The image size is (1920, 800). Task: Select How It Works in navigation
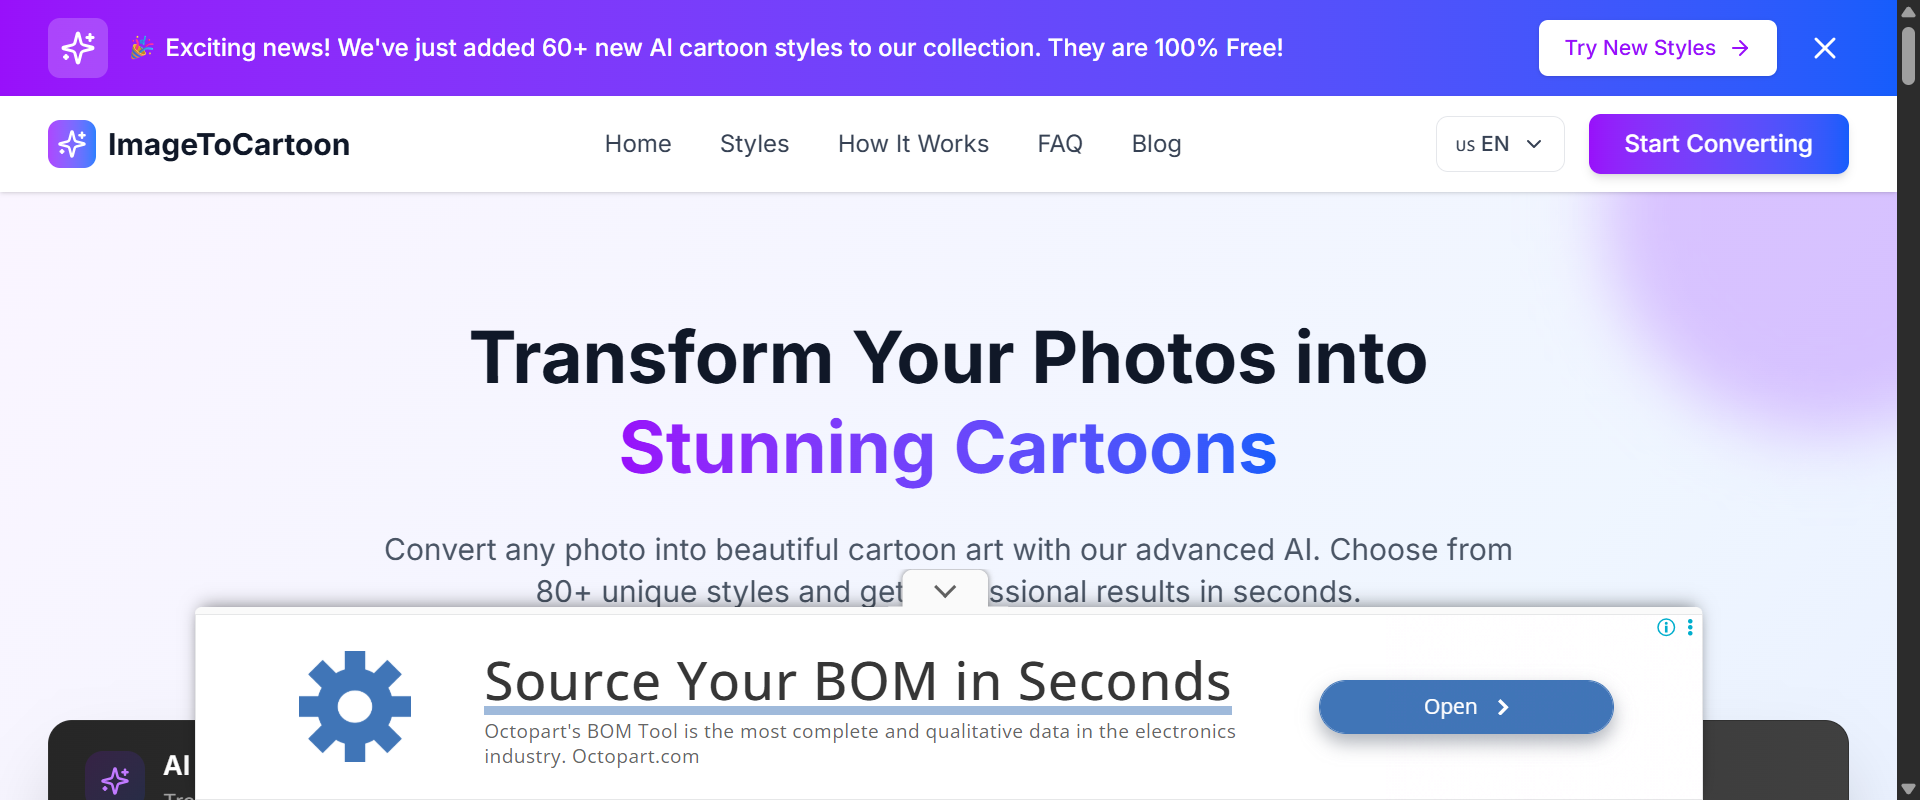(x=913, y=143)
